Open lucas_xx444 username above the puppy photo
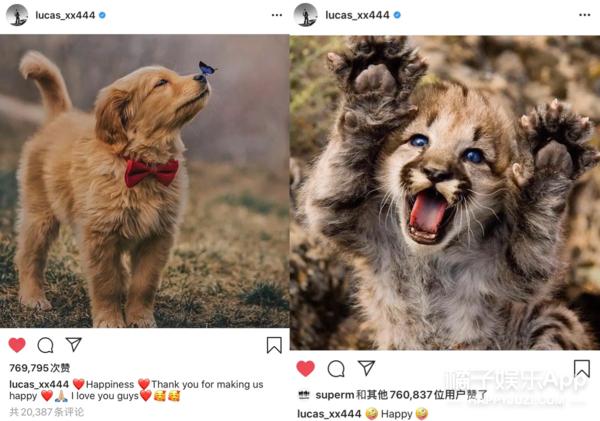600x421 pixels. tap(65, 15)
